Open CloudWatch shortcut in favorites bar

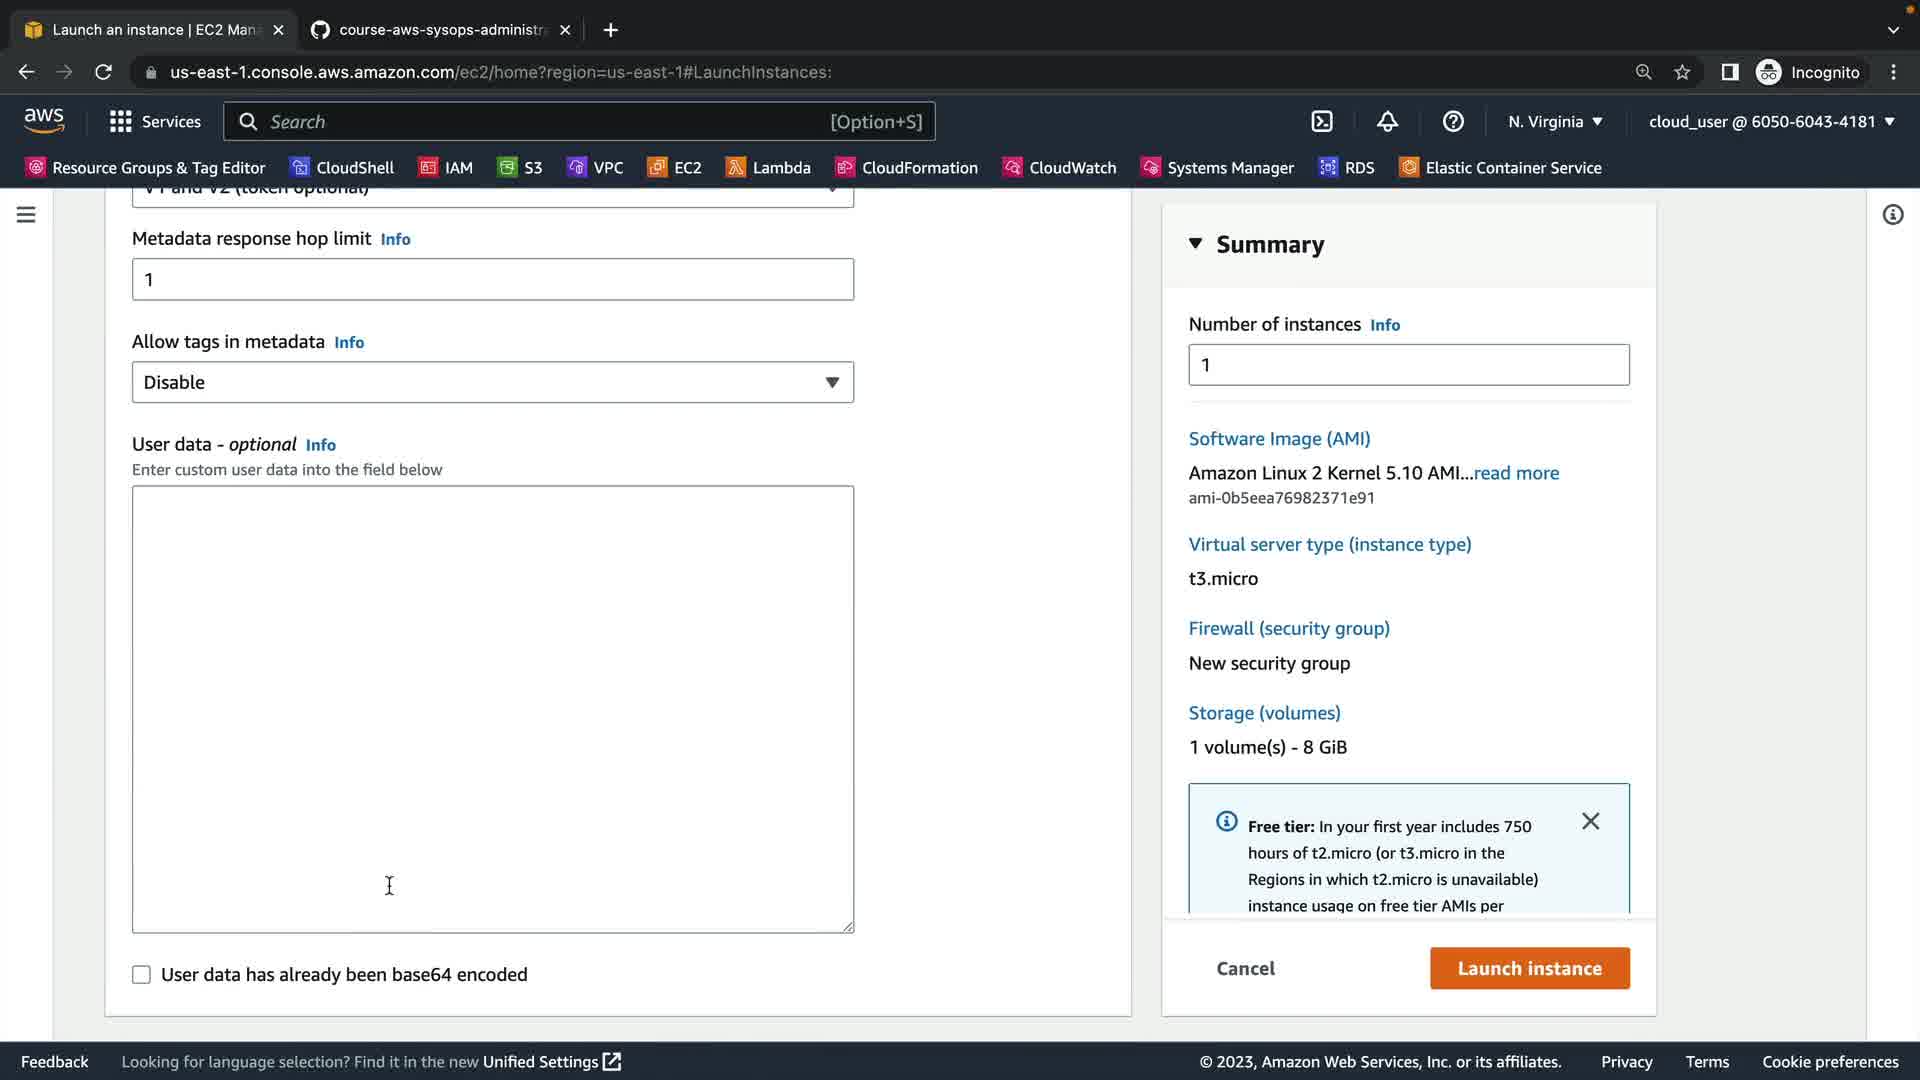tap(1059, 167)
